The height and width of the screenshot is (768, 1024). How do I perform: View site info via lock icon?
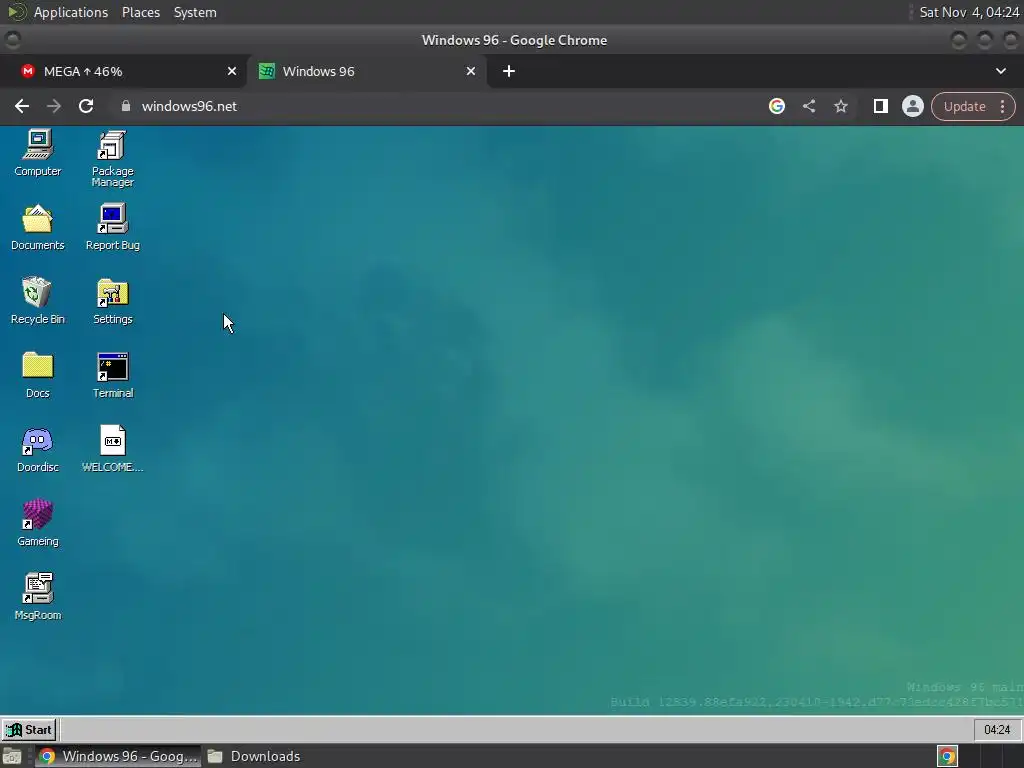126,106
